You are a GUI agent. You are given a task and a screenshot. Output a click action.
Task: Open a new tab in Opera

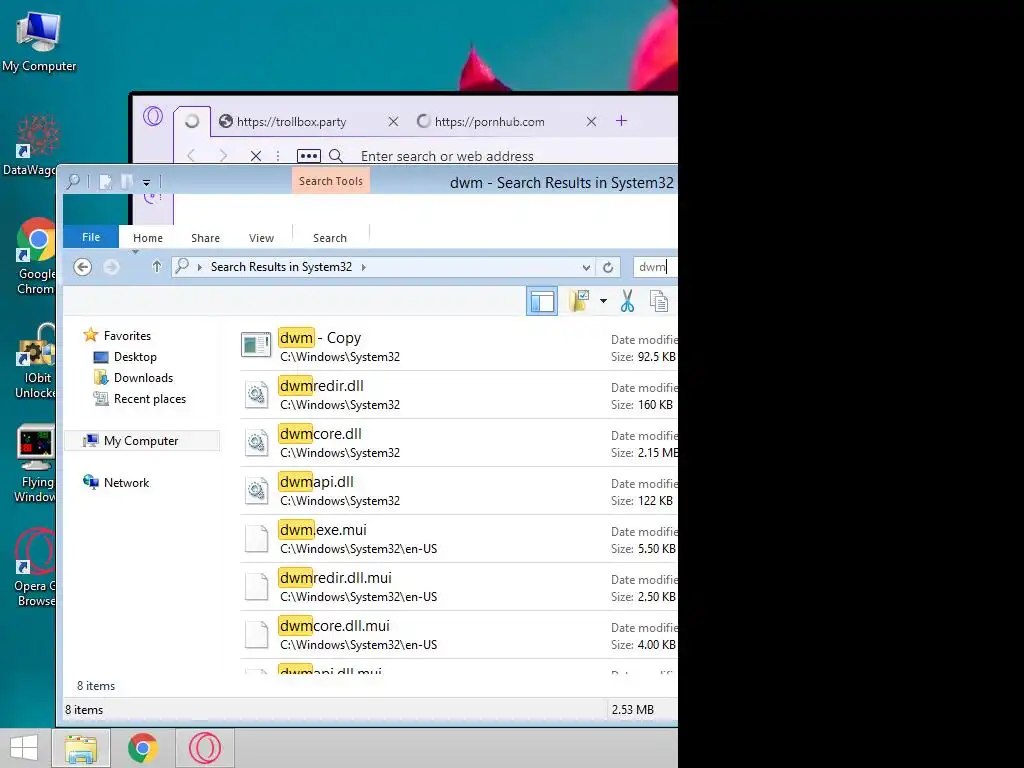tap(621, 121)
